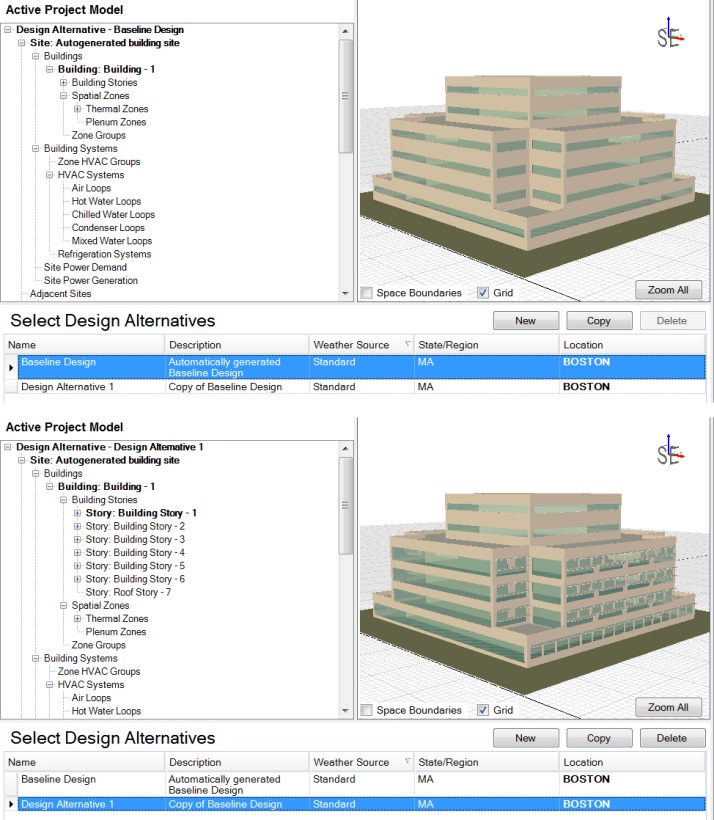Click axis orientation icon in lower 3D view
This screenshot has height=820, width=714.
(670, 451)
